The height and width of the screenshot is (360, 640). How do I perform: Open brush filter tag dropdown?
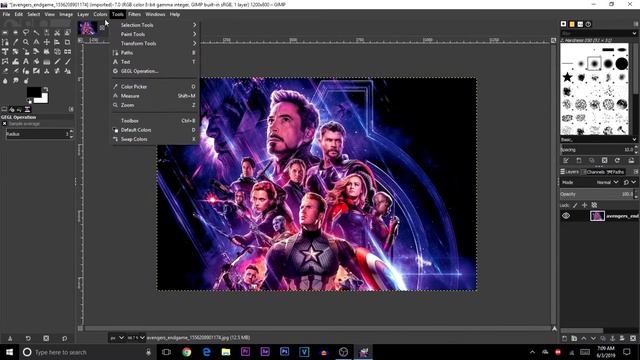tap(634, 33)
